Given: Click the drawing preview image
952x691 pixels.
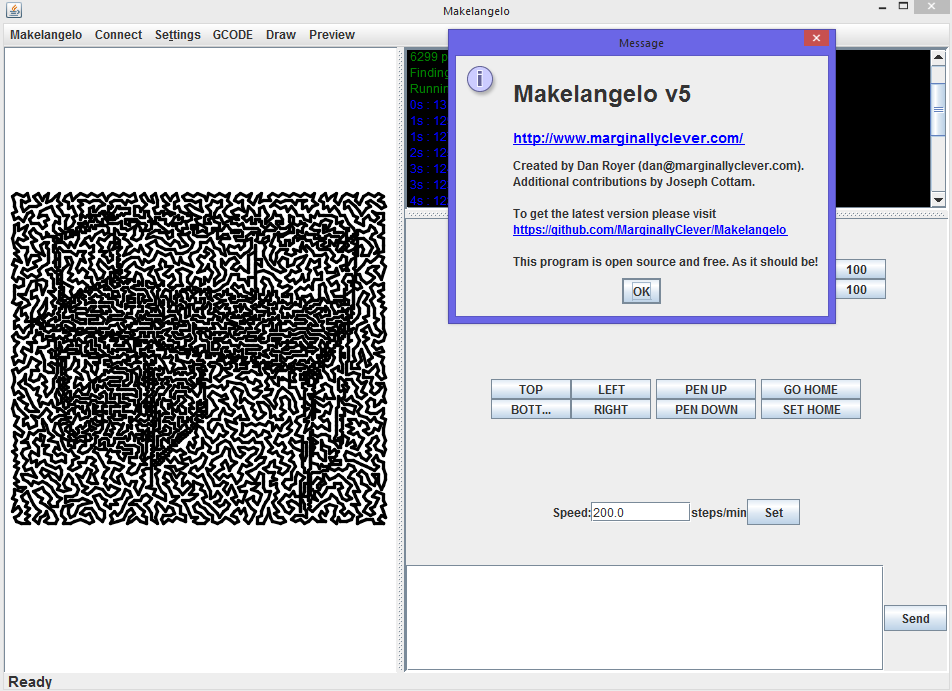Looking at the screenshot, I should [x=199, y=358].
